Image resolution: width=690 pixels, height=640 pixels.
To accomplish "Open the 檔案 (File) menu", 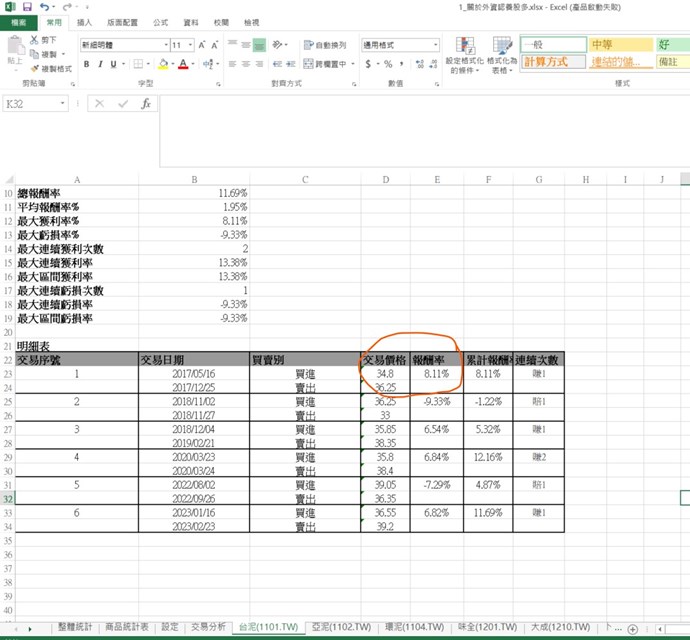I will (x=19, y=21).
